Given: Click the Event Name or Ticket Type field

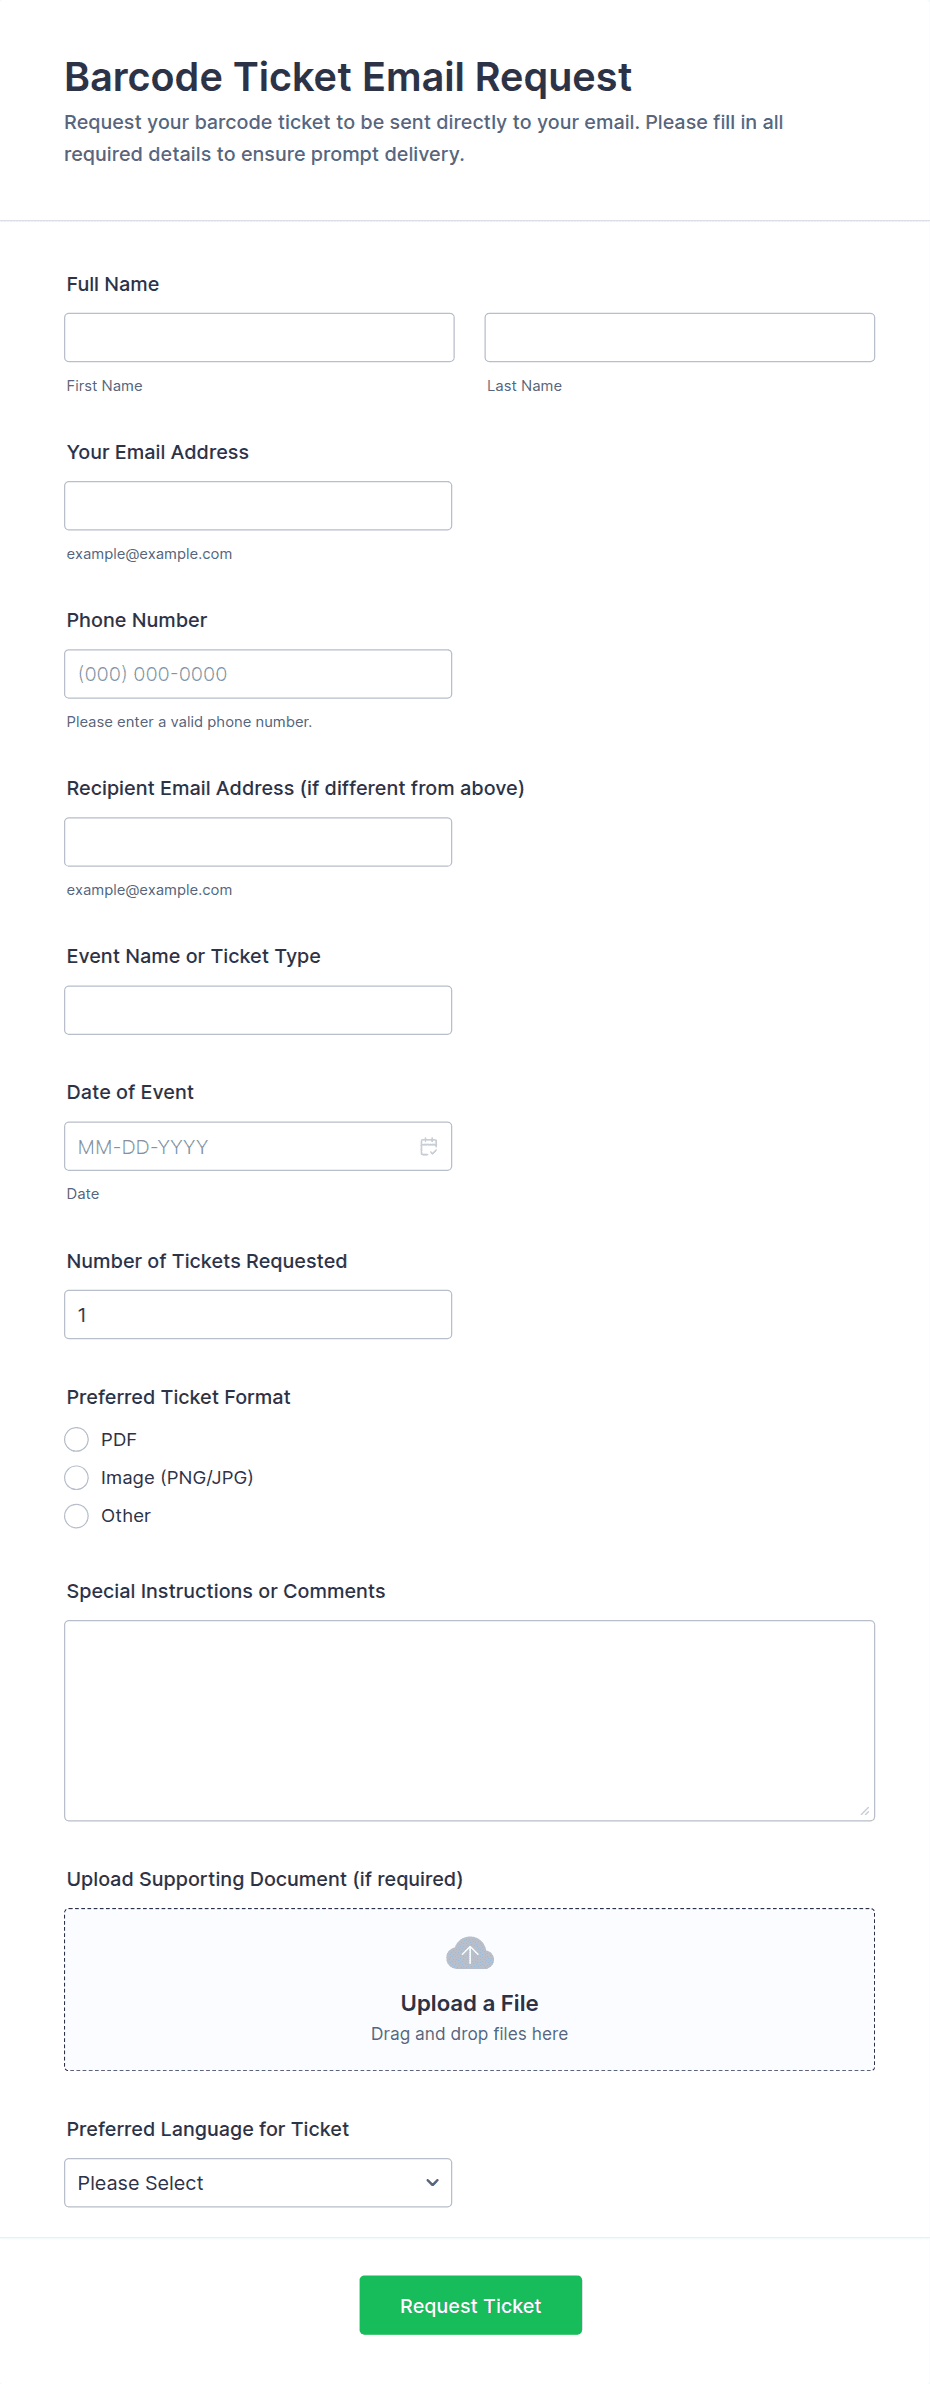Looking at the screenshot, I should tap(257, 1009).
